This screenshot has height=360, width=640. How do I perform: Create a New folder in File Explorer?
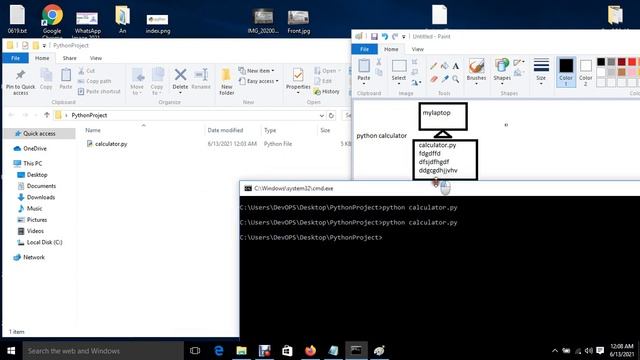click(227, 82)
